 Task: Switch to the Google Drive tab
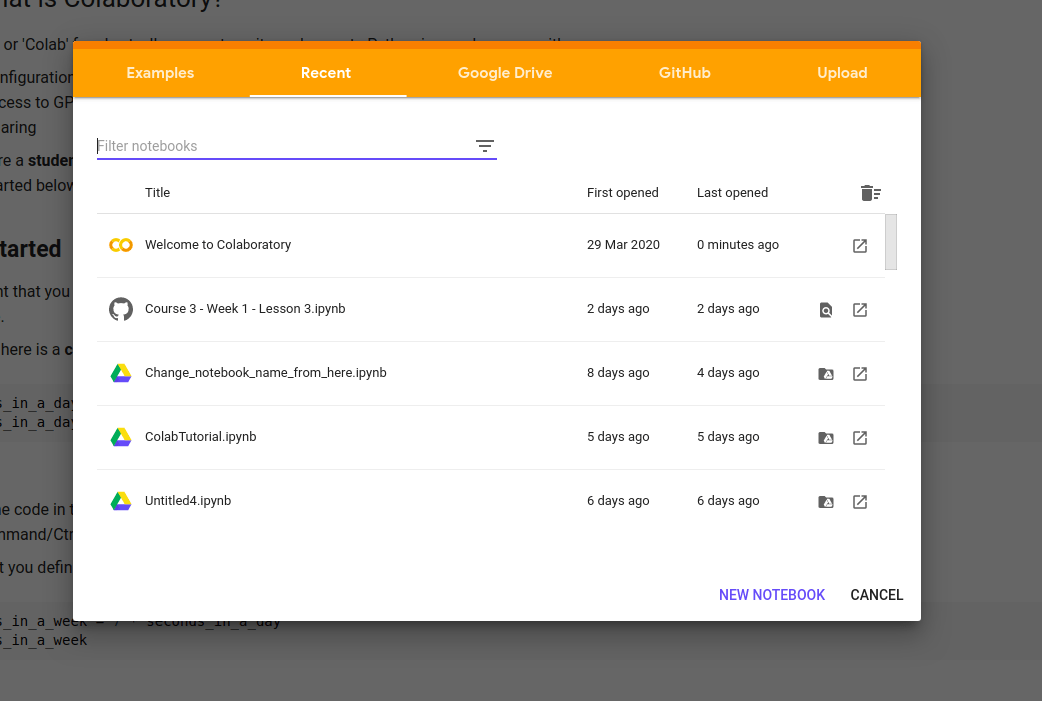(504, 73)
